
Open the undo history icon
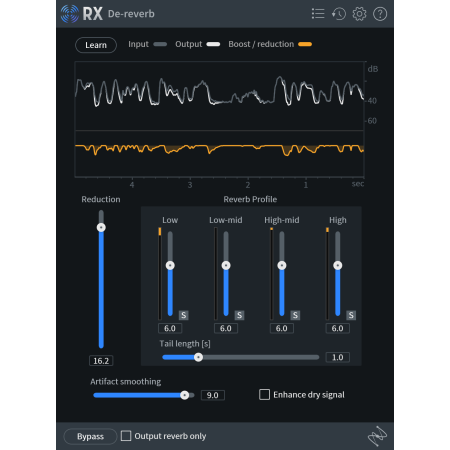[339, 14]
